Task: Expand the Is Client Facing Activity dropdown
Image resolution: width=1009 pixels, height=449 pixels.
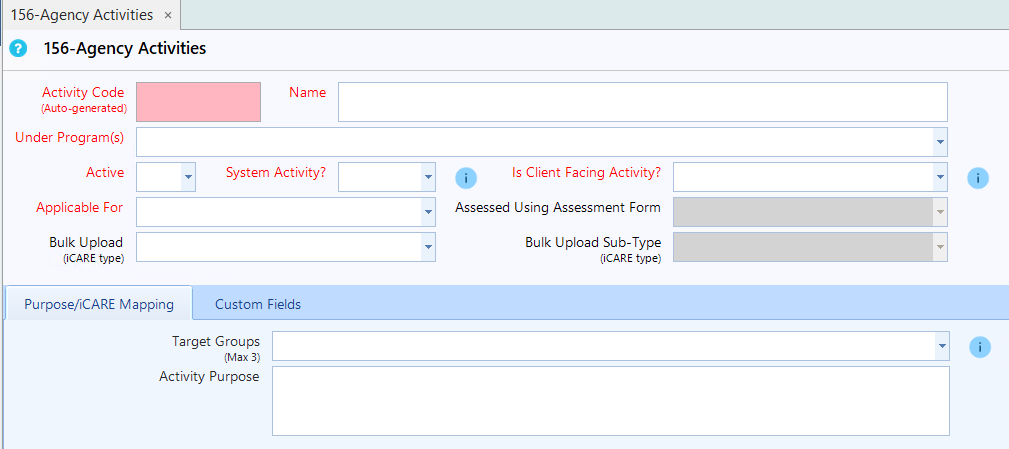Action: tap(940, 177)
